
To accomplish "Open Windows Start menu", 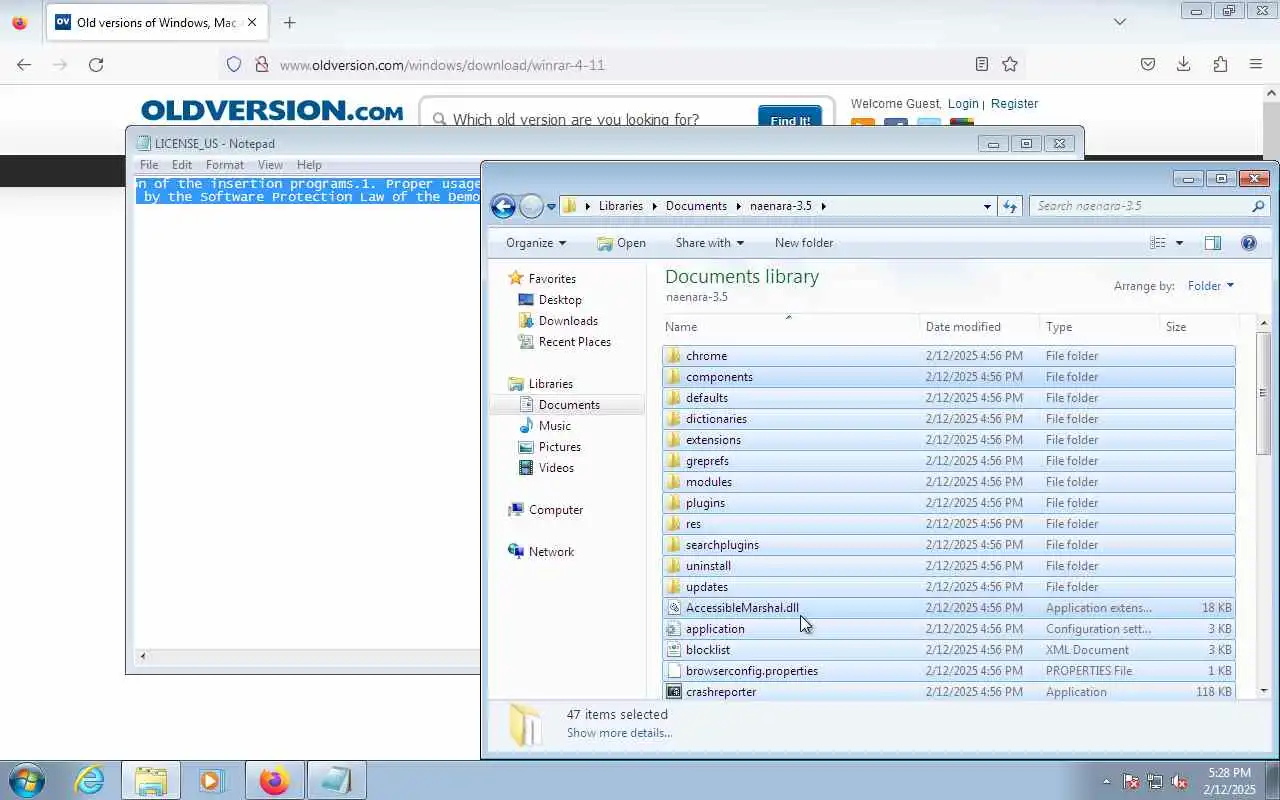I will [25, 780].
